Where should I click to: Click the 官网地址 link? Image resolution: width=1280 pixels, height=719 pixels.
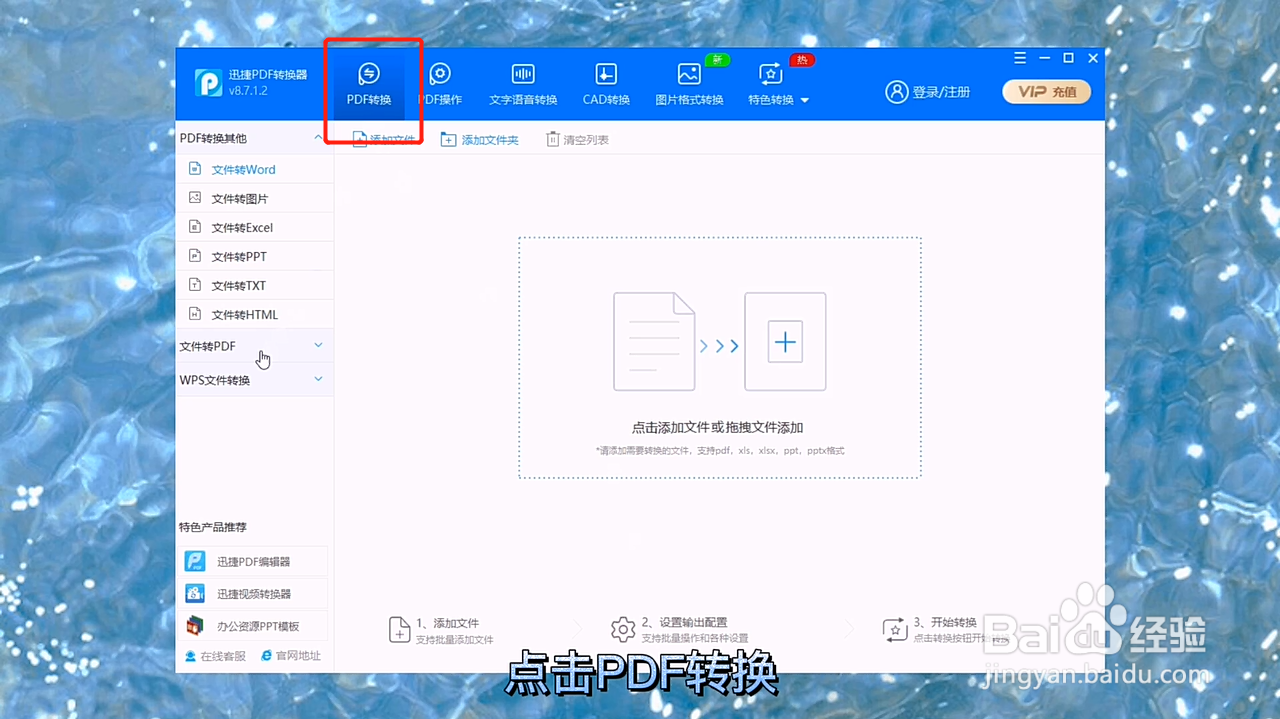click(291, 656)
